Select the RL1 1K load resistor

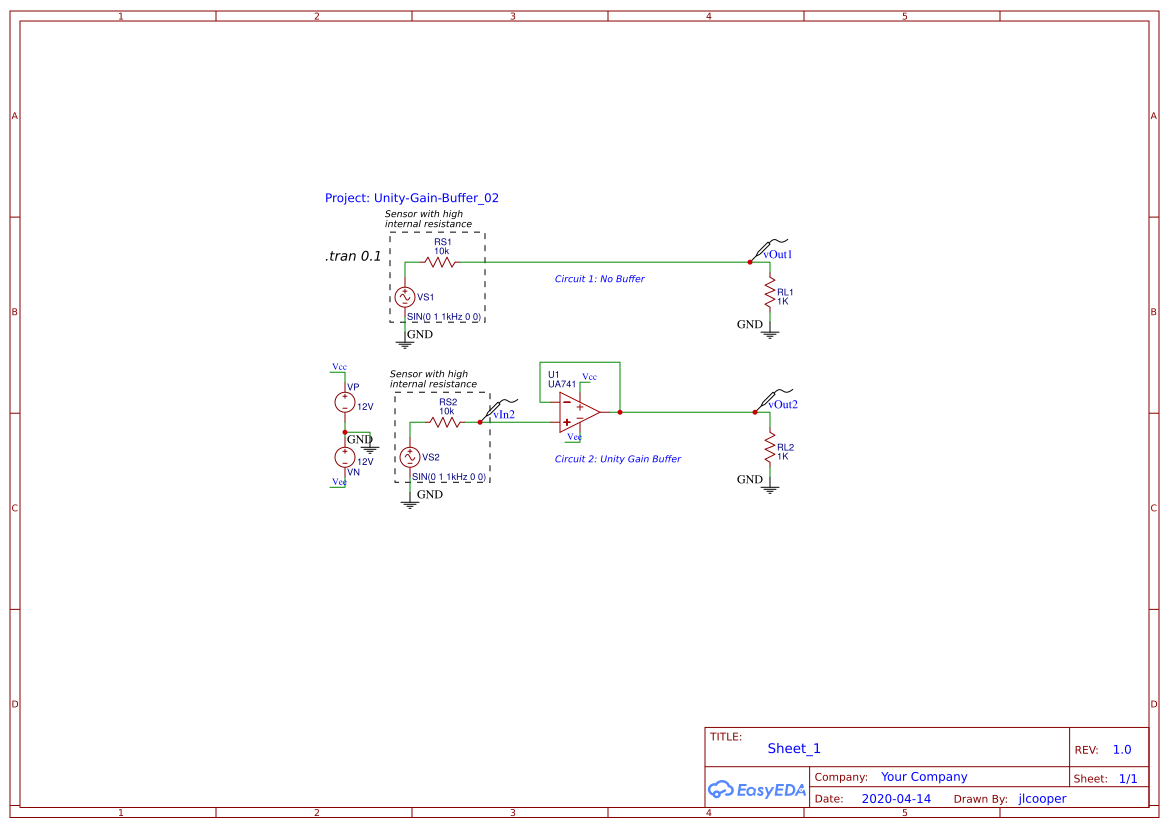click(x=768, y=292)
